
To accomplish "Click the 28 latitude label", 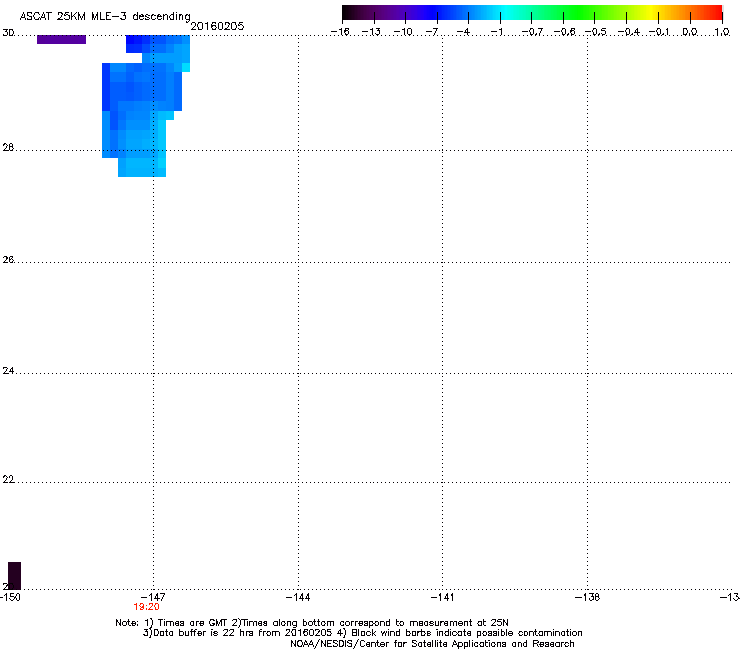I will 8,147.
